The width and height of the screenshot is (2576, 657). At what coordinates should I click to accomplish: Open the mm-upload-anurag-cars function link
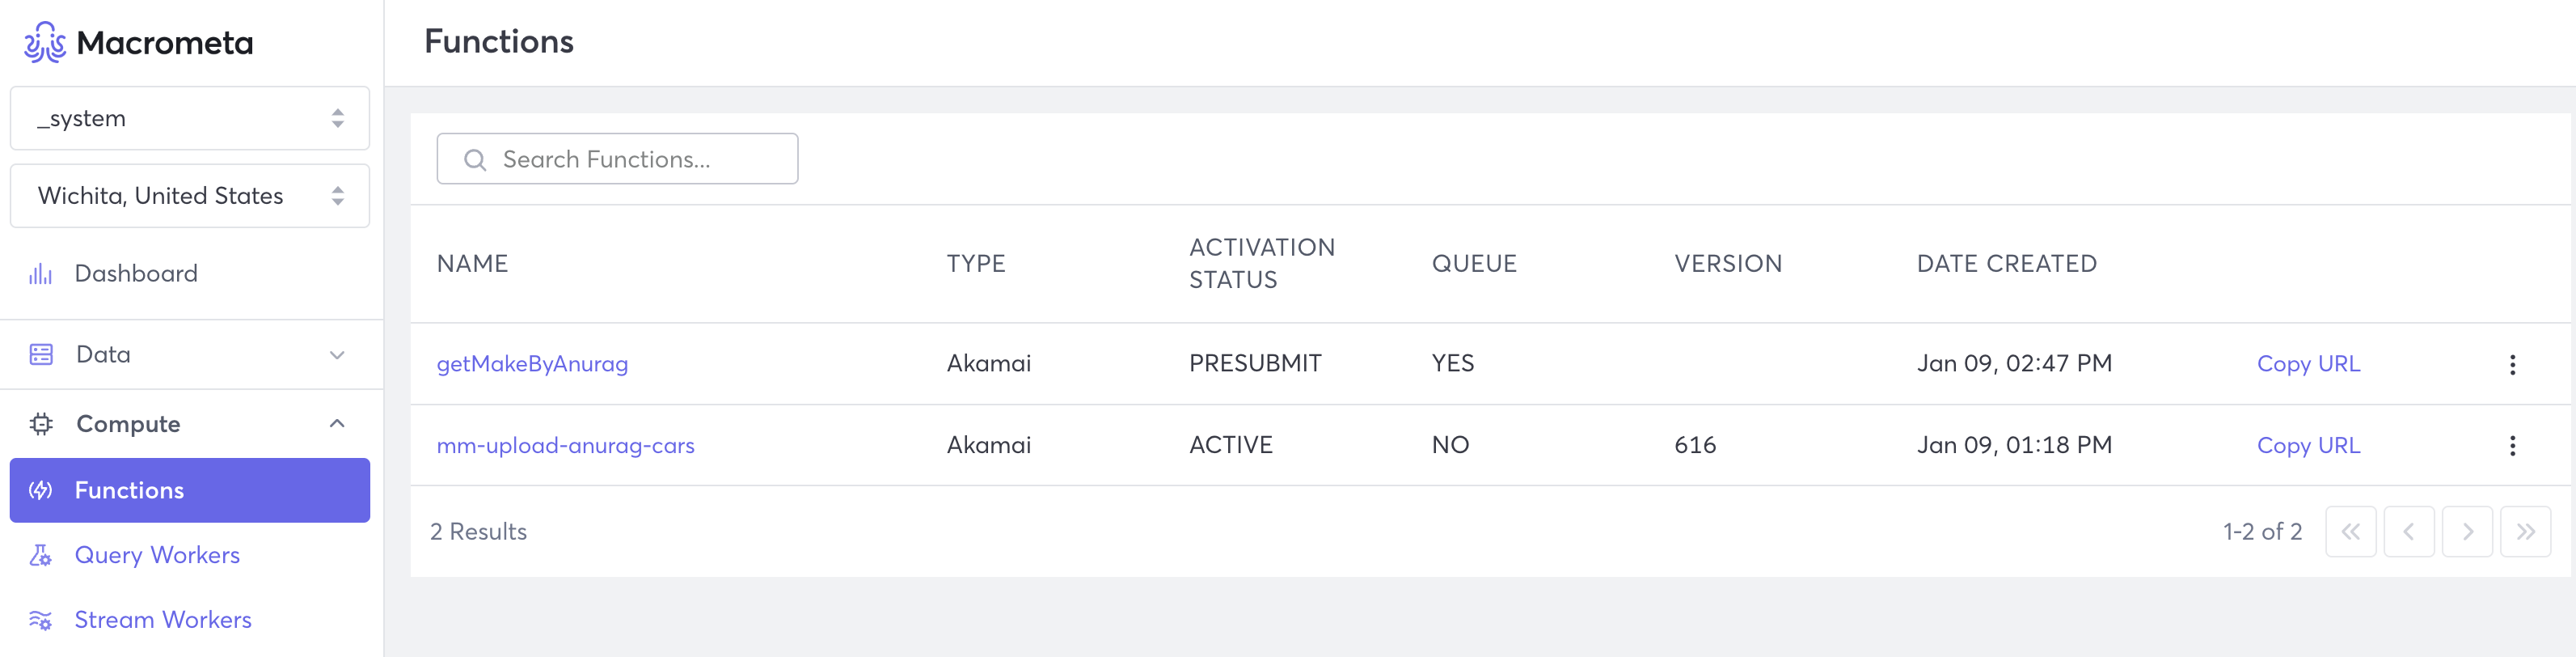click(565, 445)
